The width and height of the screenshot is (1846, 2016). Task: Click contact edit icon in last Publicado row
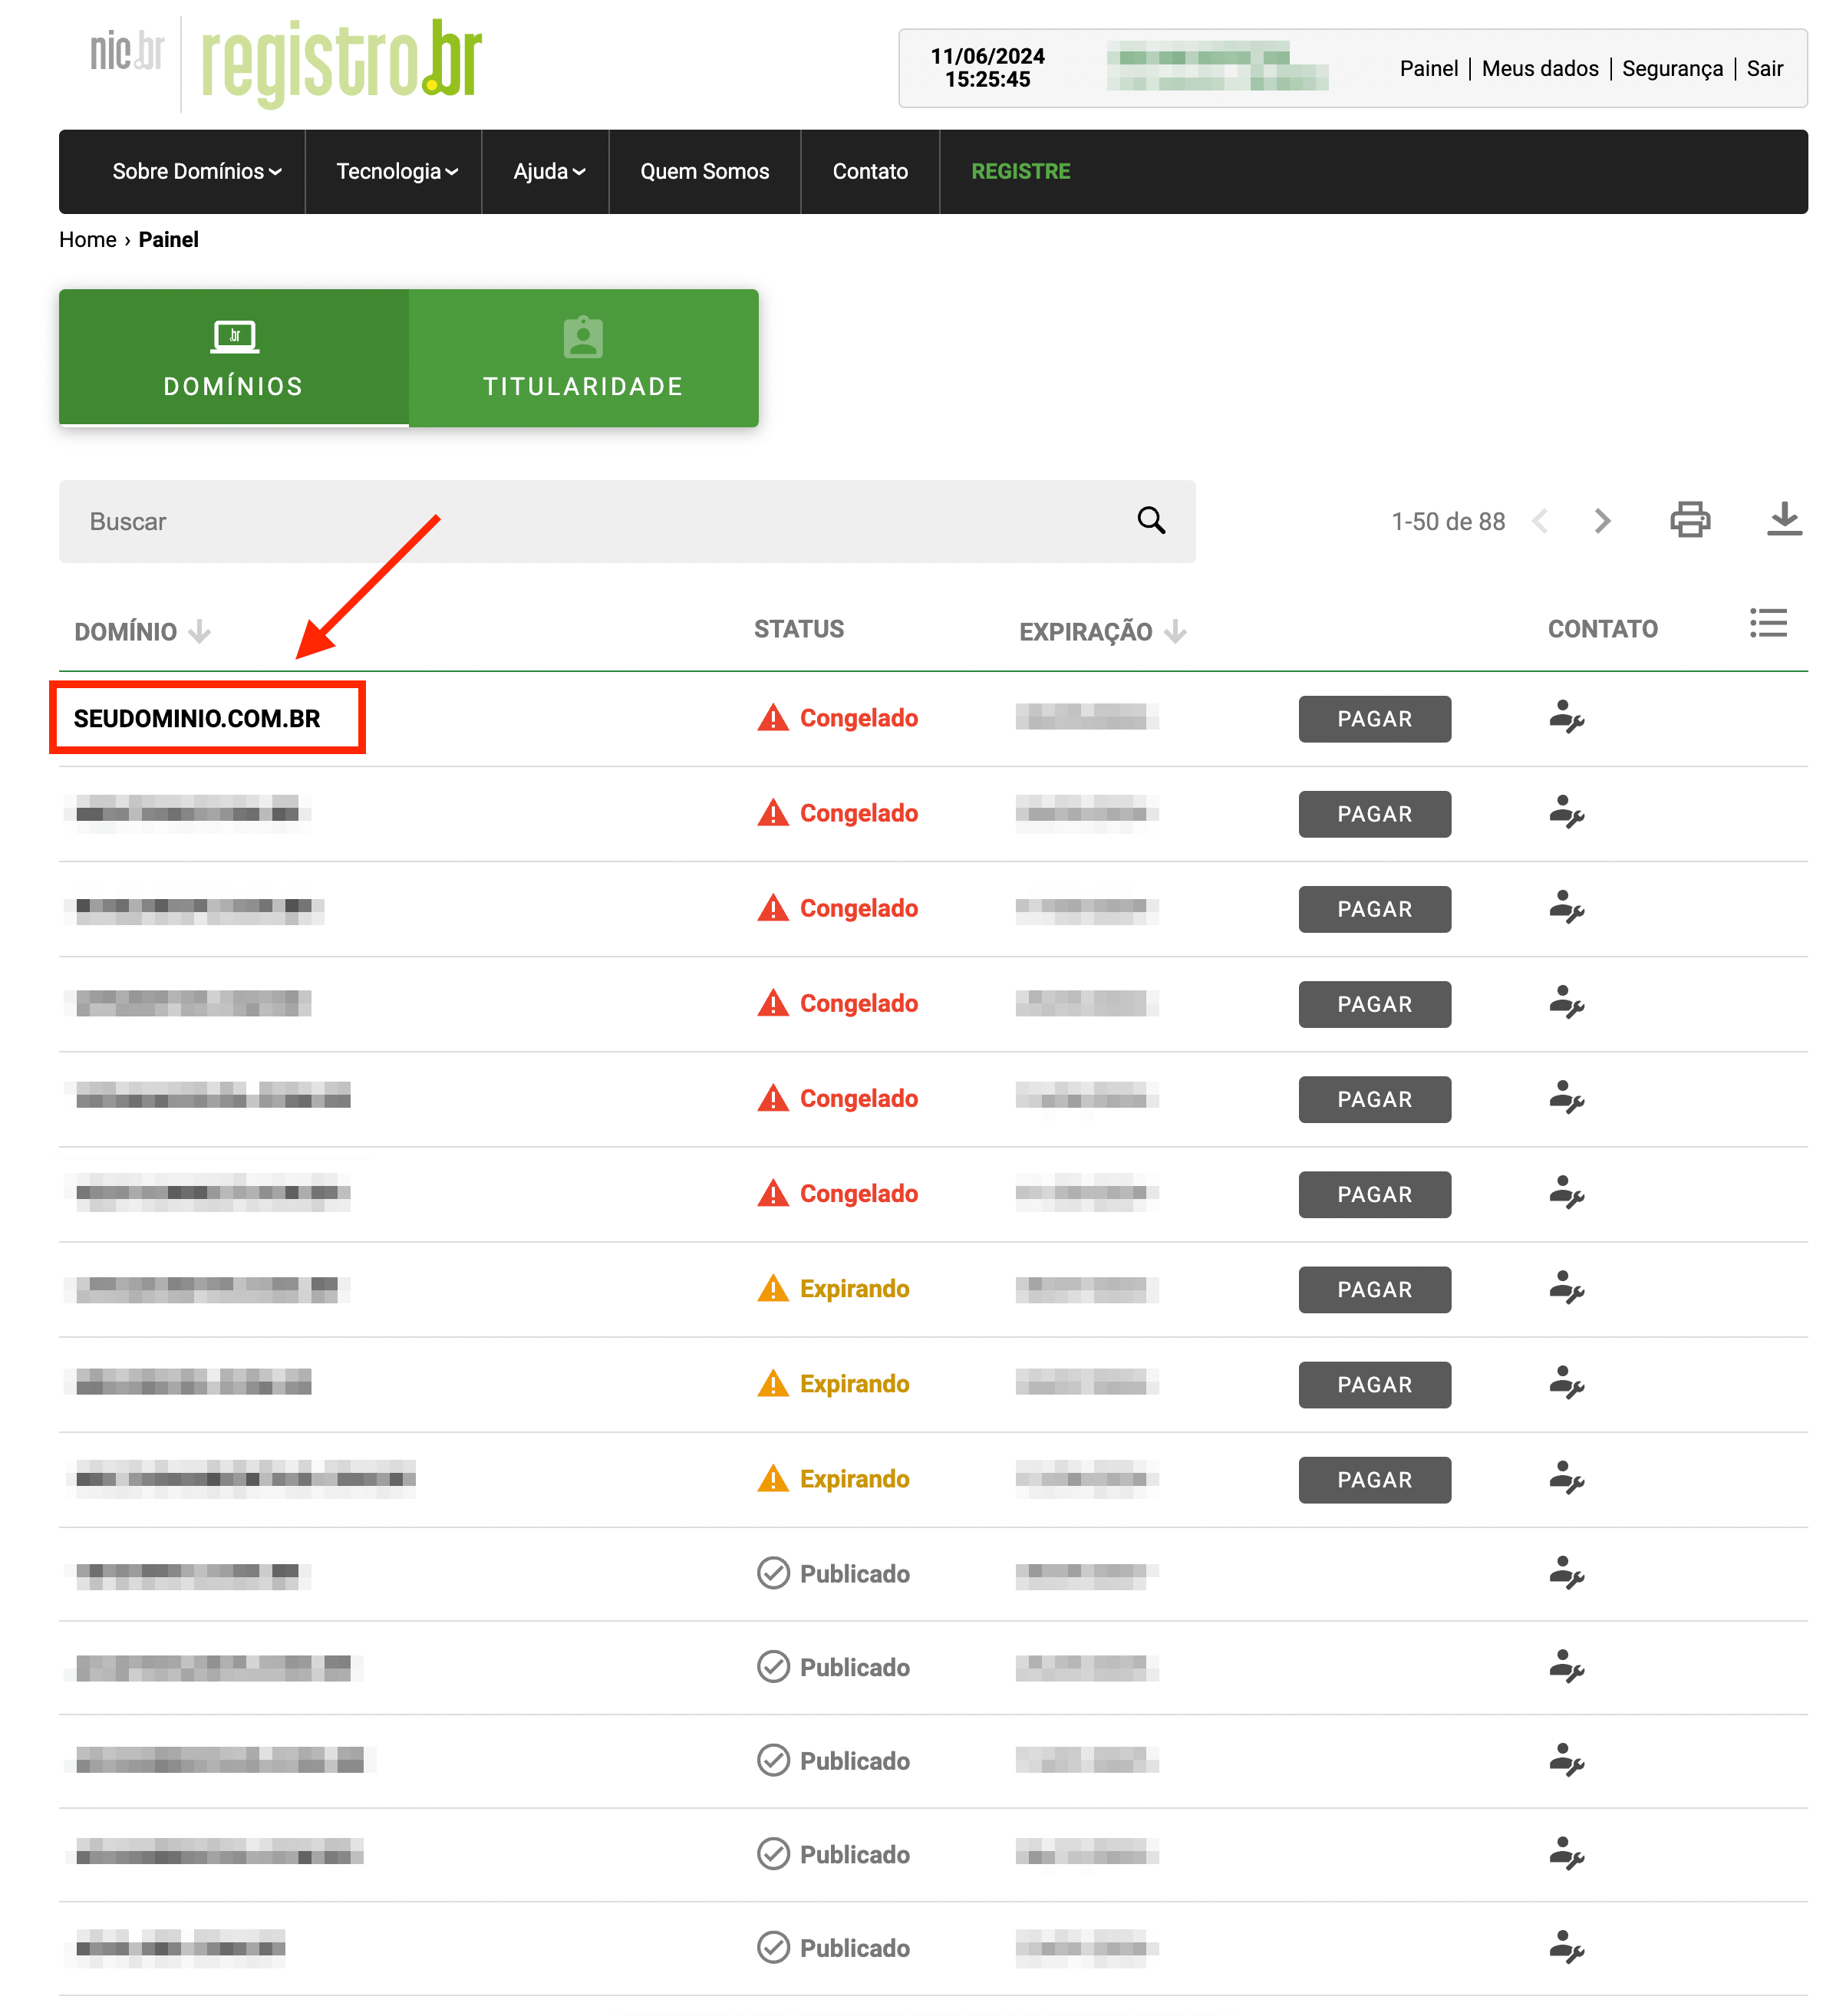point(1565,1946)
